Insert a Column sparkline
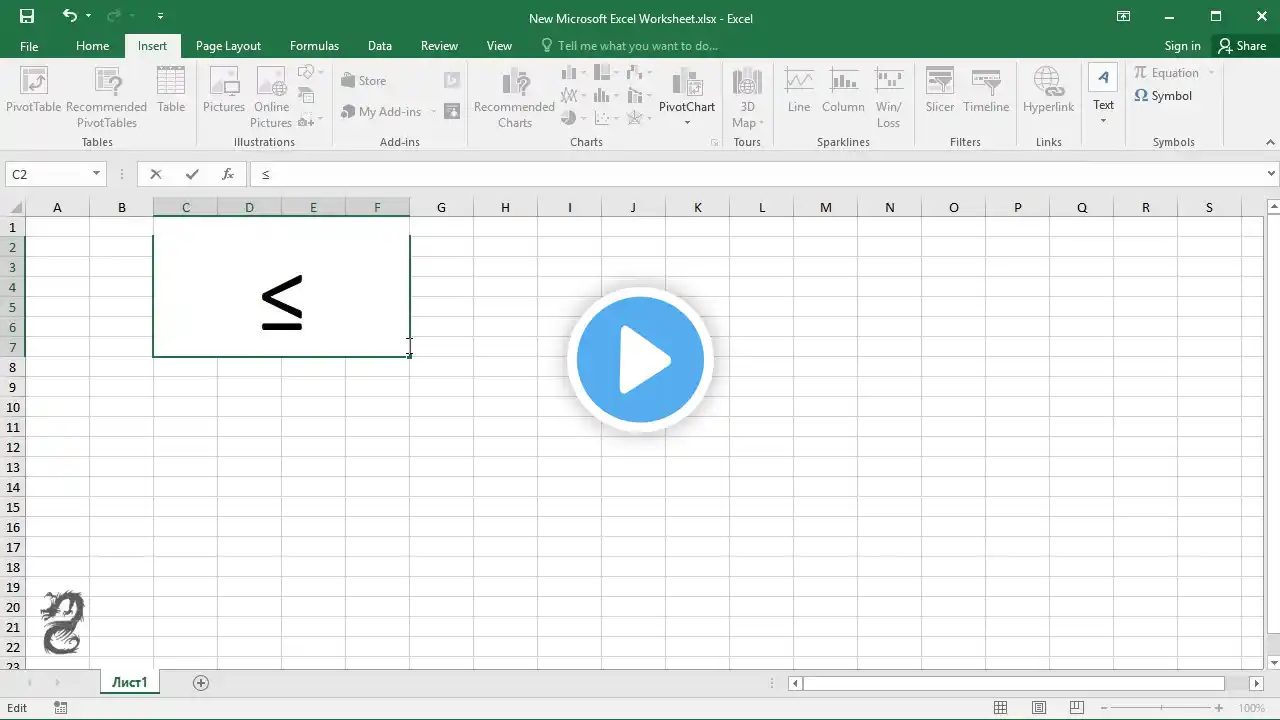 (843, 90)
